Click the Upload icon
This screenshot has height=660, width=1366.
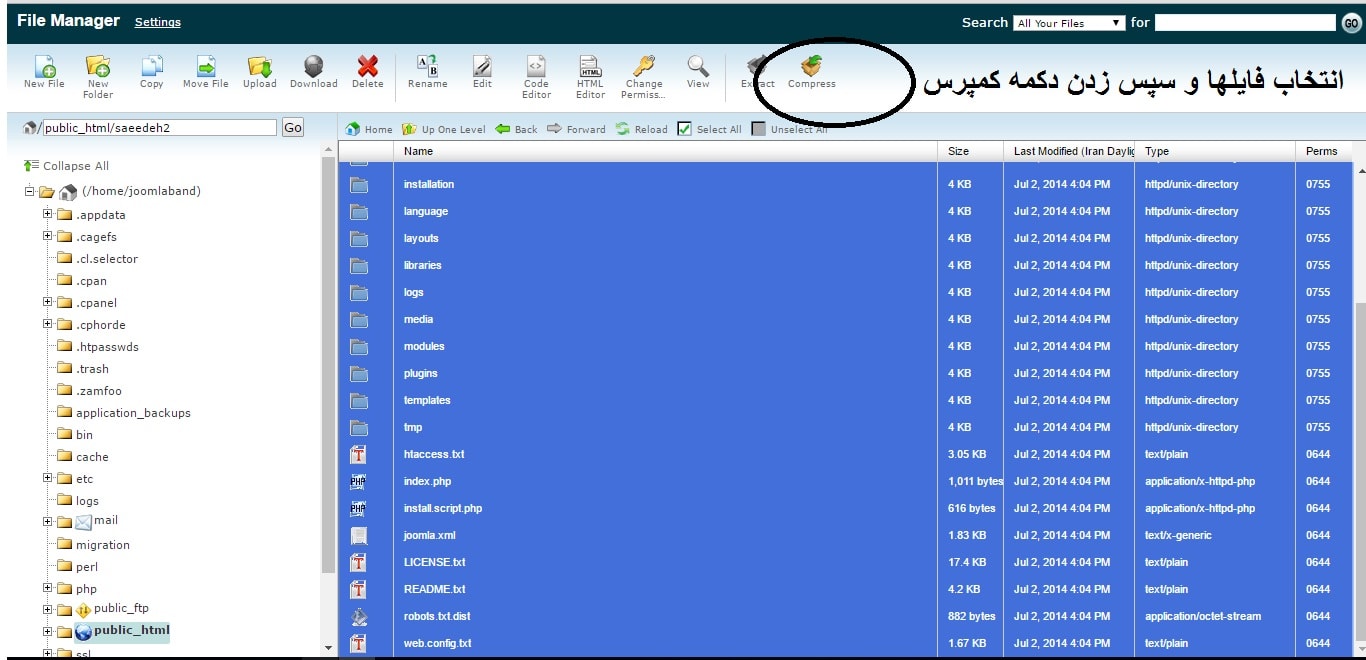pos(259,70)
